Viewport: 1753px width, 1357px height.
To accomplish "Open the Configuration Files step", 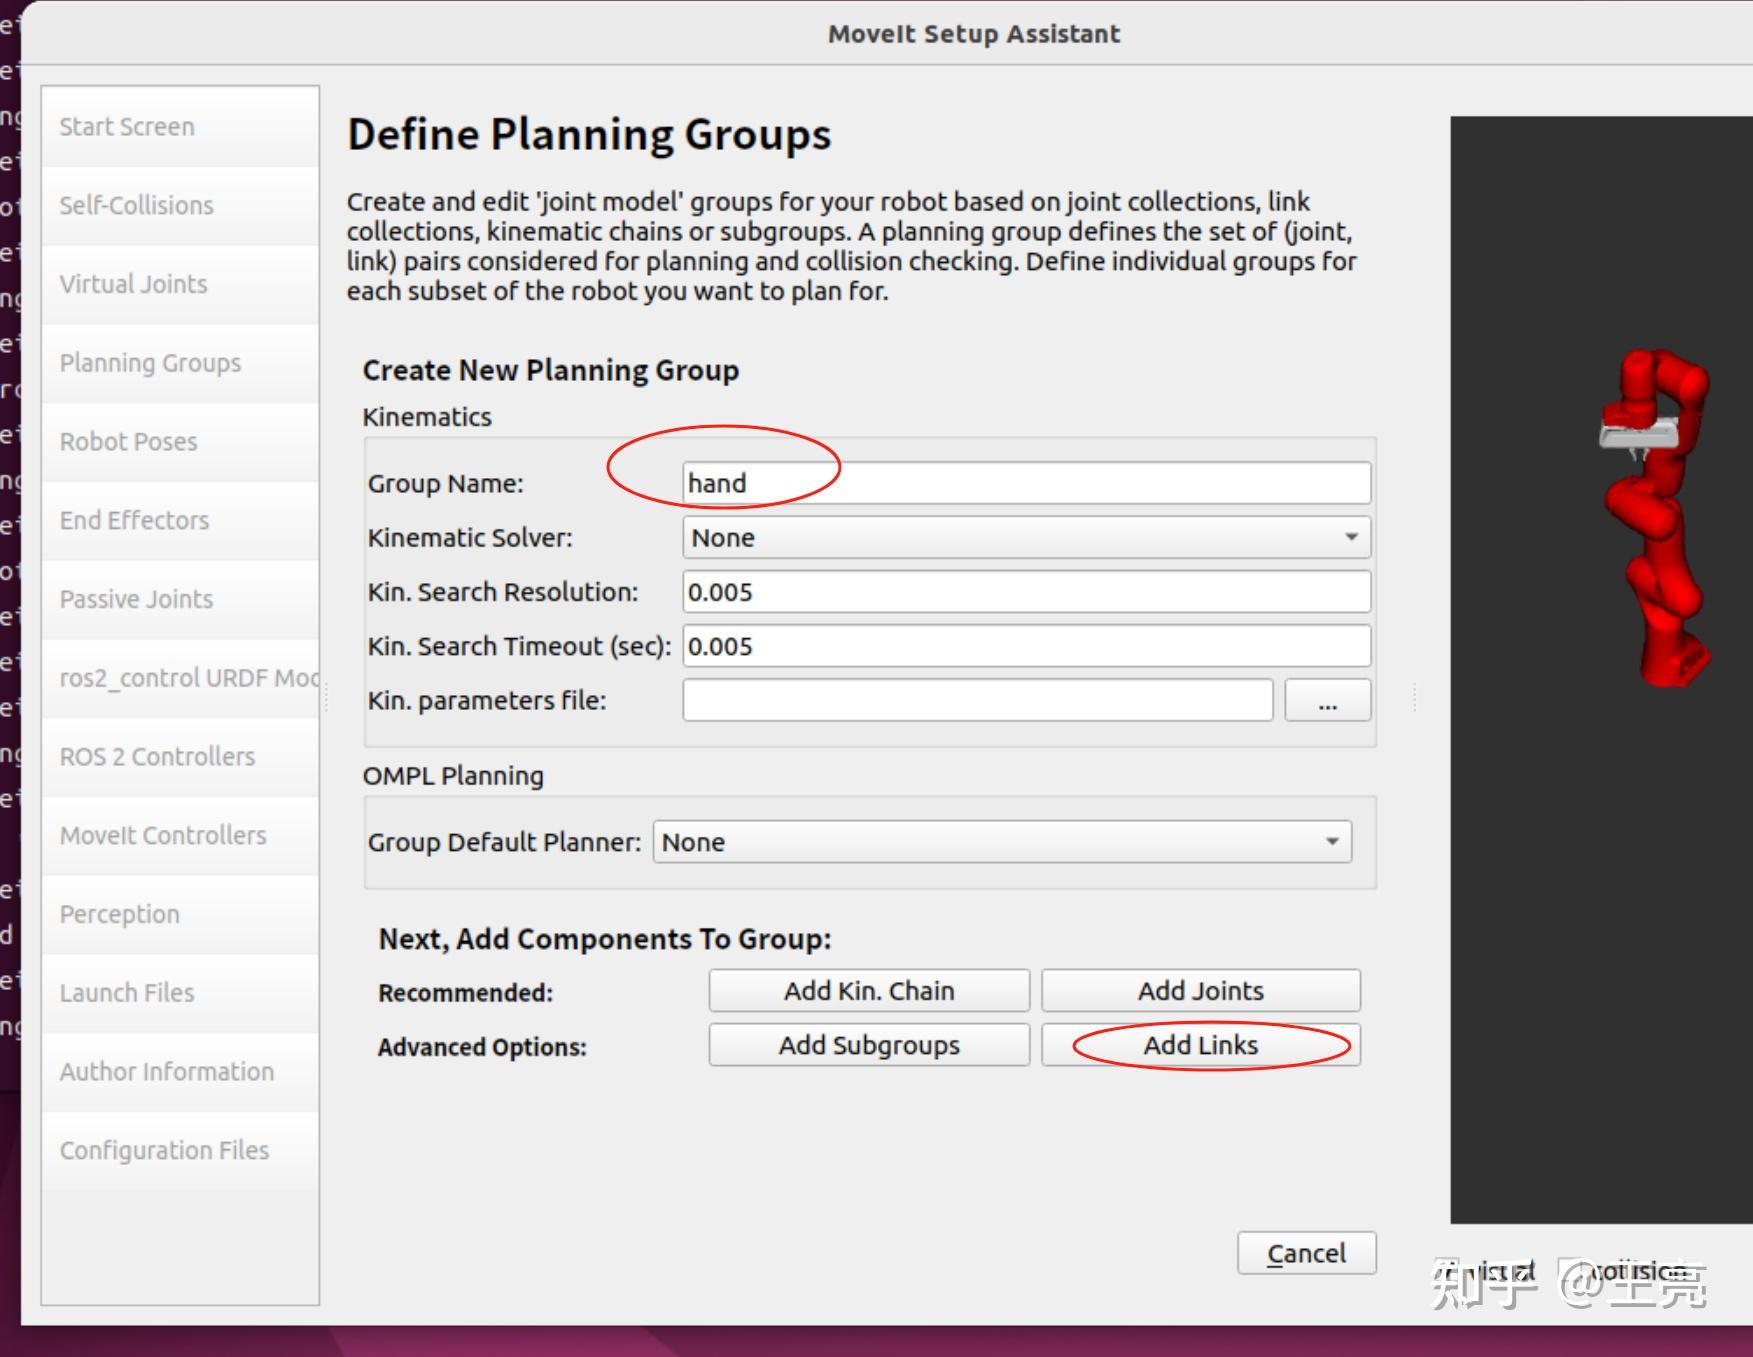I will tap(164, 1151).
